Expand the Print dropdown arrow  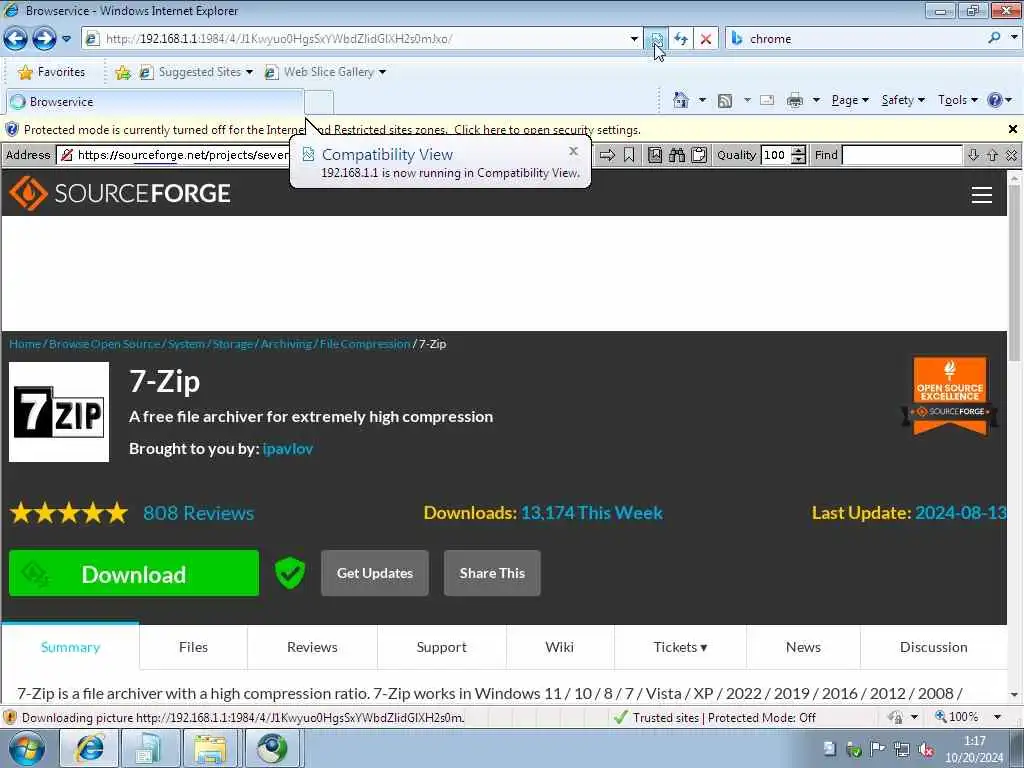816,100
